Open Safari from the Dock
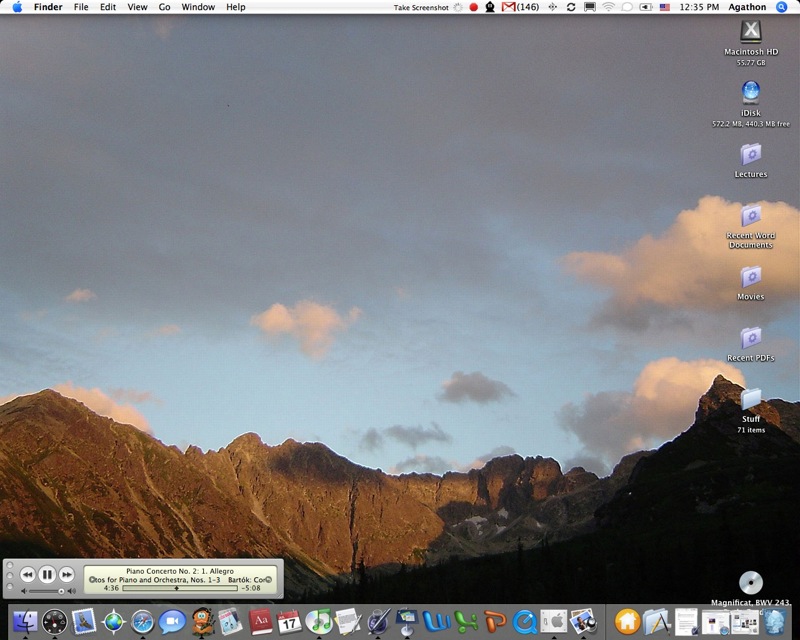 [x=143, y=621]
